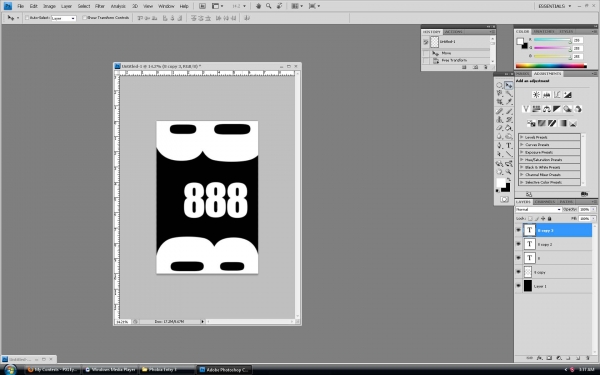Select the Magic Wand tool
600x375 pixels.
point(509,93)
